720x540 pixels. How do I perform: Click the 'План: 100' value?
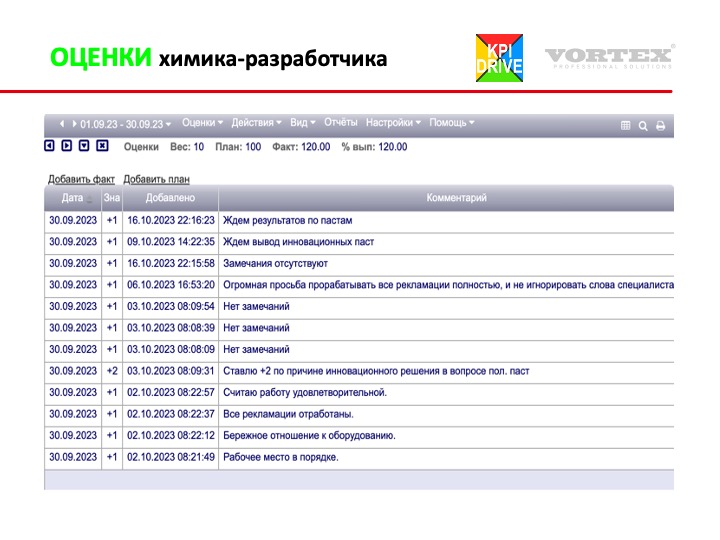tap(238, 147)
